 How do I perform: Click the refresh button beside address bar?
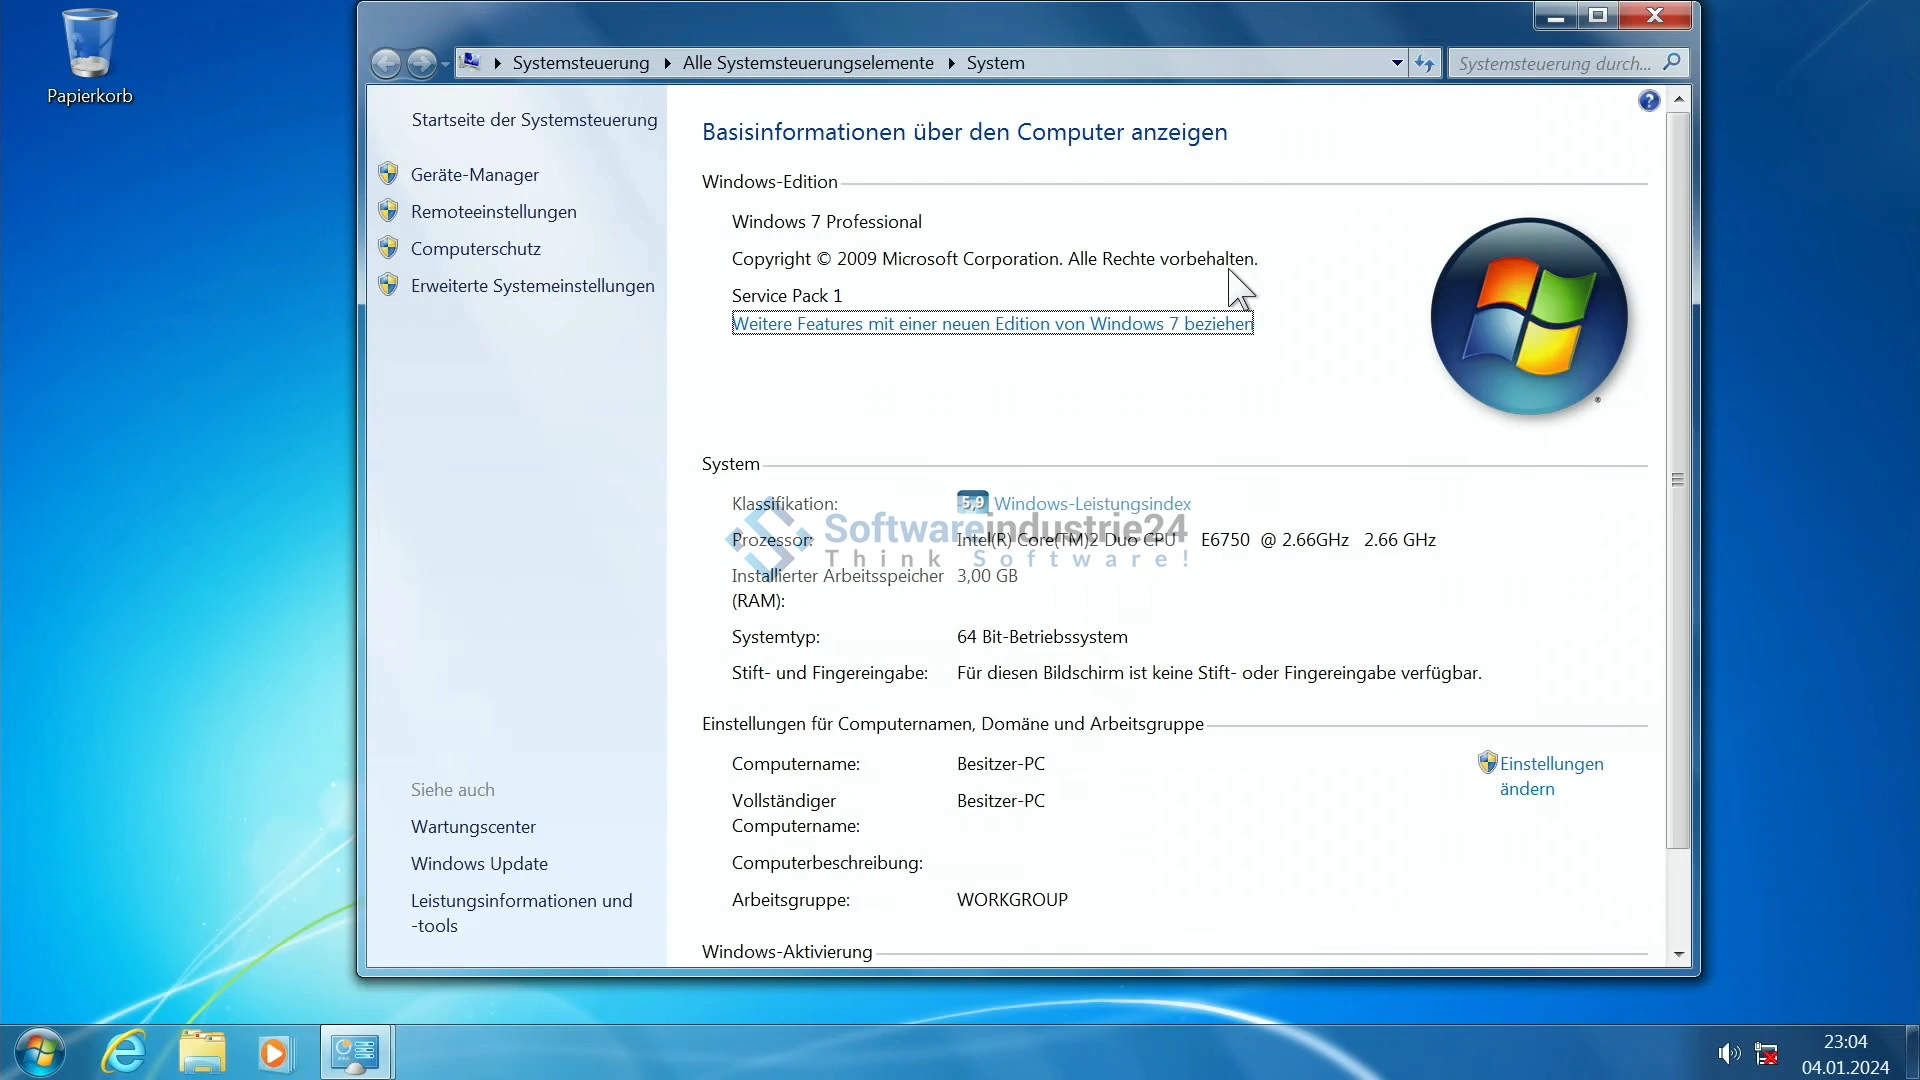1425,64
